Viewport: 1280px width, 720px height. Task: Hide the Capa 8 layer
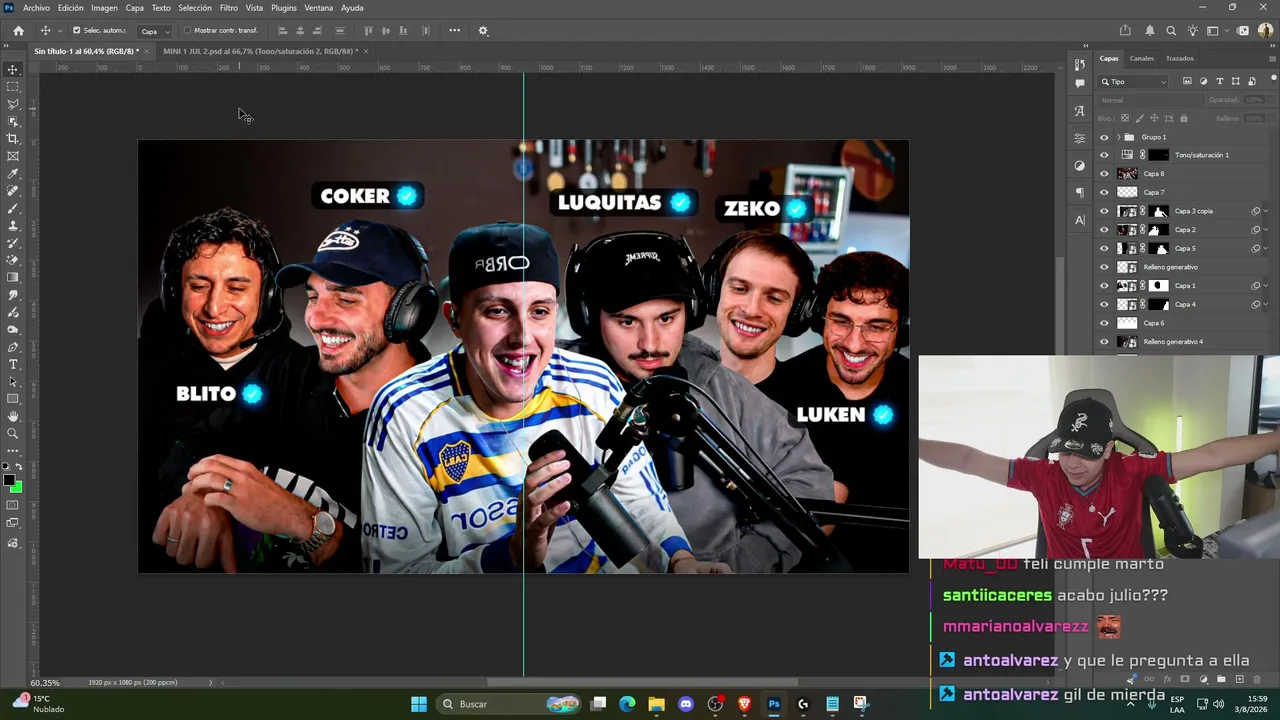pyautogui.click(x=1104, y=174)
